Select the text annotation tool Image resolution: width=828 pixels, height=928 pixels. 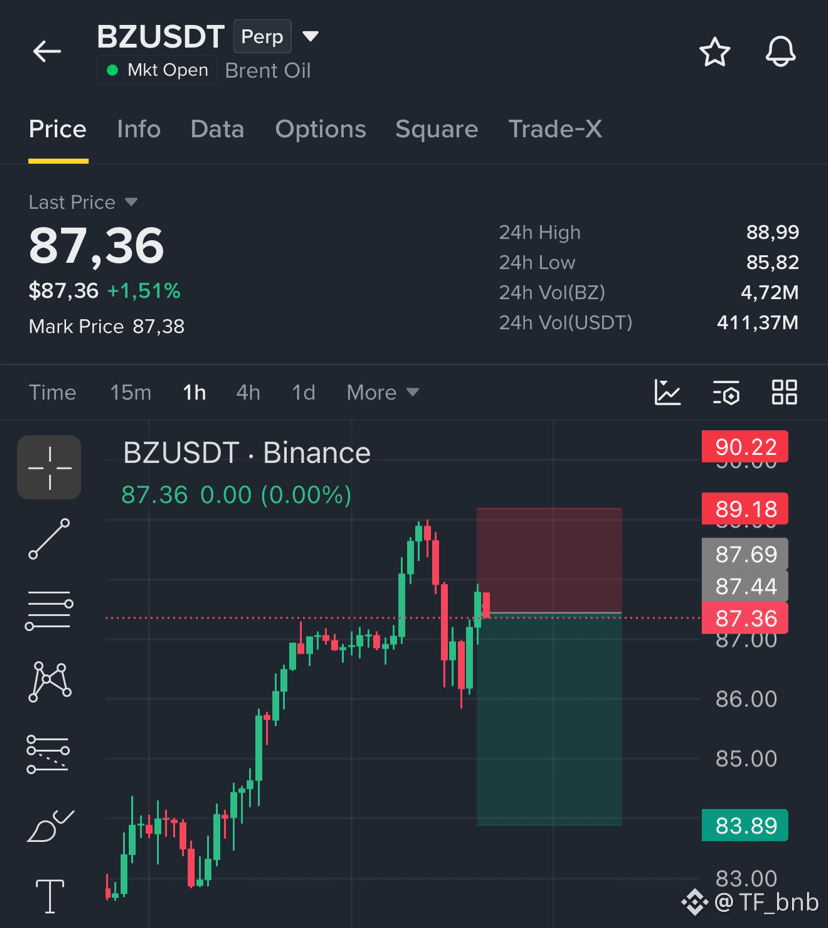click(50, 896)
